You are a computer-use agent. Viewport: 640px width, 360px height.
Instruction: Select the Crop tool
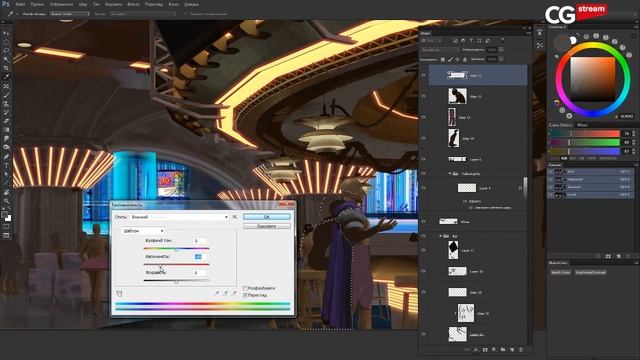6,68
